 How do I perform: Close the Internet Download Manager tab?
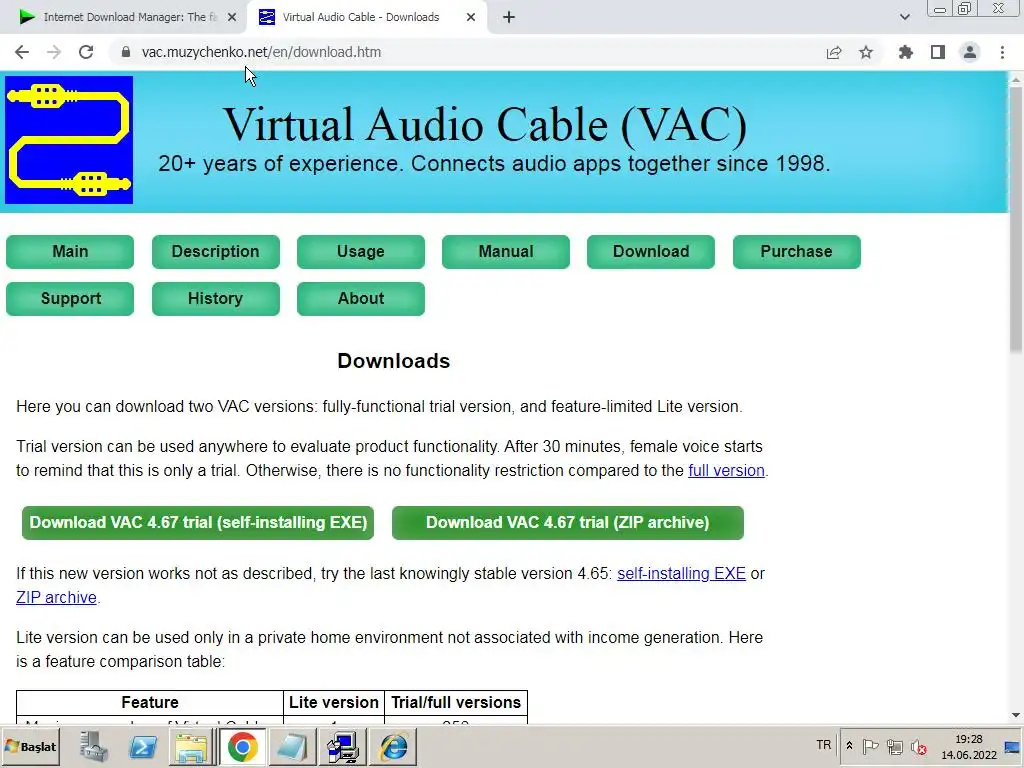point(232,17)
